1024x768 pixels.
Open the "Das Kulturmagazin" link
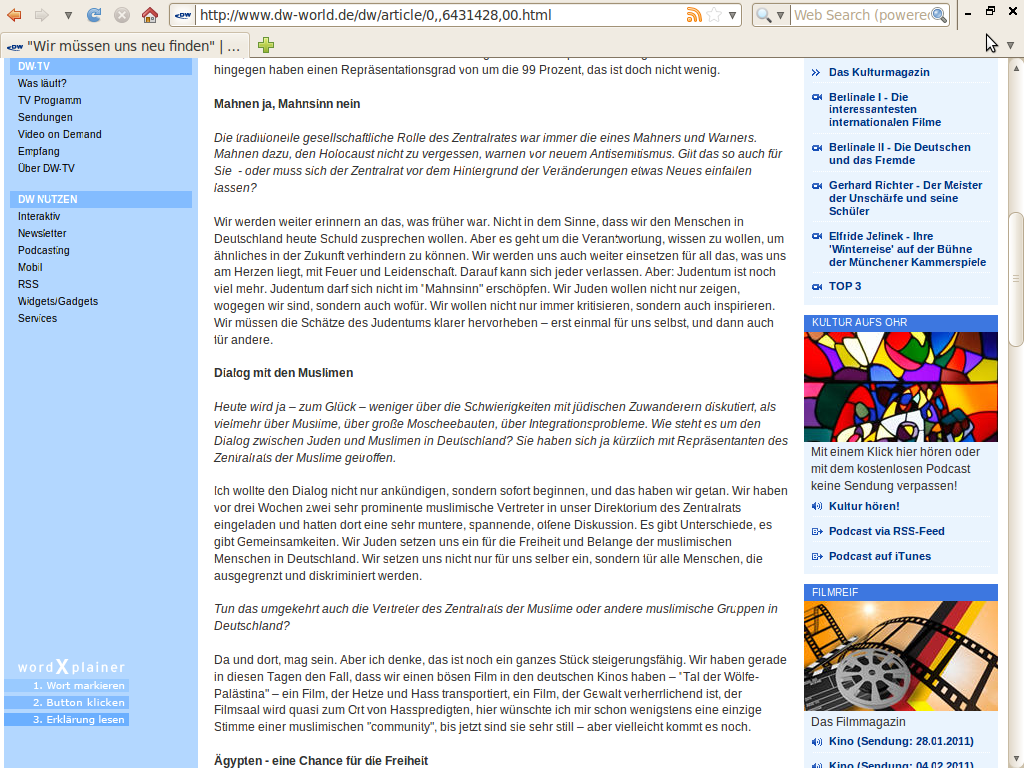(x=879, y=72)
